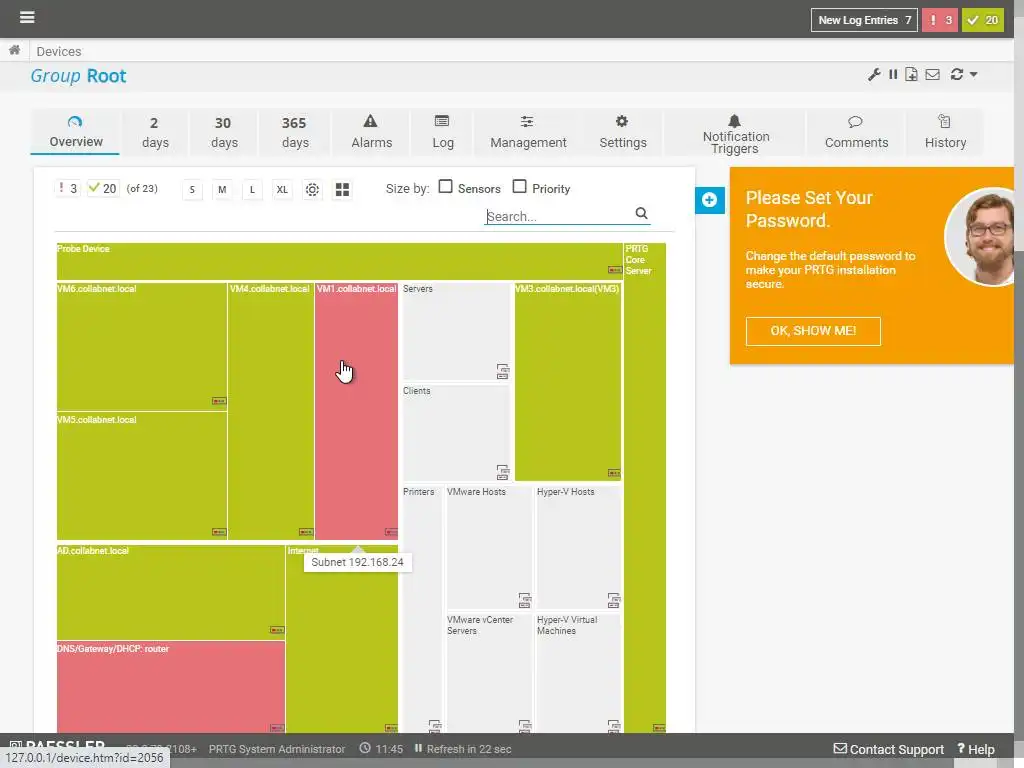The image size is (1024, 768).
Task: Open the Help link
Action: [x=976, y=749]
